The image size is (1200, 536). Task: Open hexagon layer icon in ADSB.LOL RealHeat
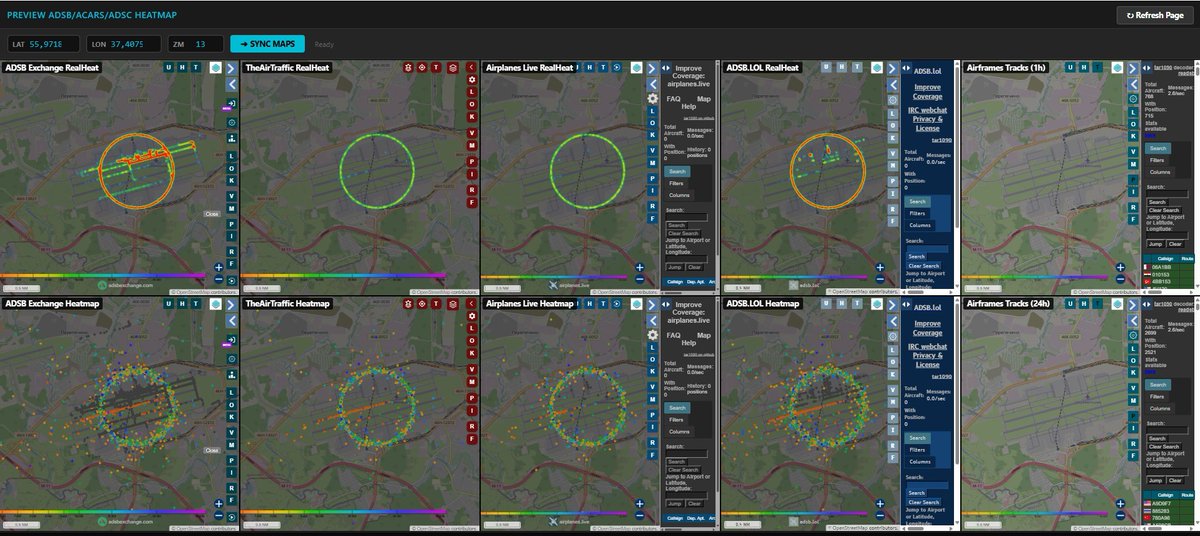877,68
